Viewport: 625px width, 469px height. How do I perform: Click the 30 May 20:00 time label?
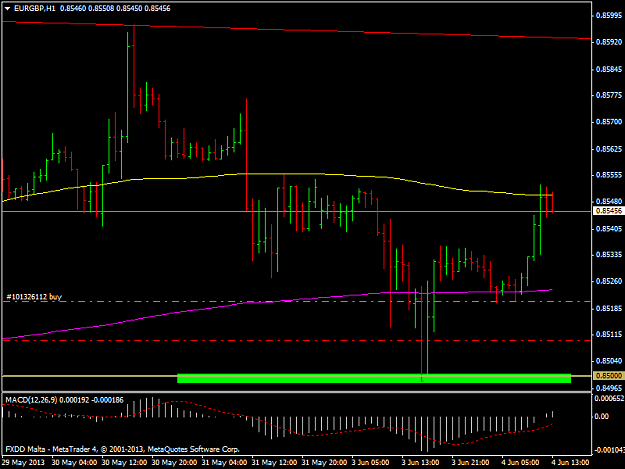(x=174, y=463)
